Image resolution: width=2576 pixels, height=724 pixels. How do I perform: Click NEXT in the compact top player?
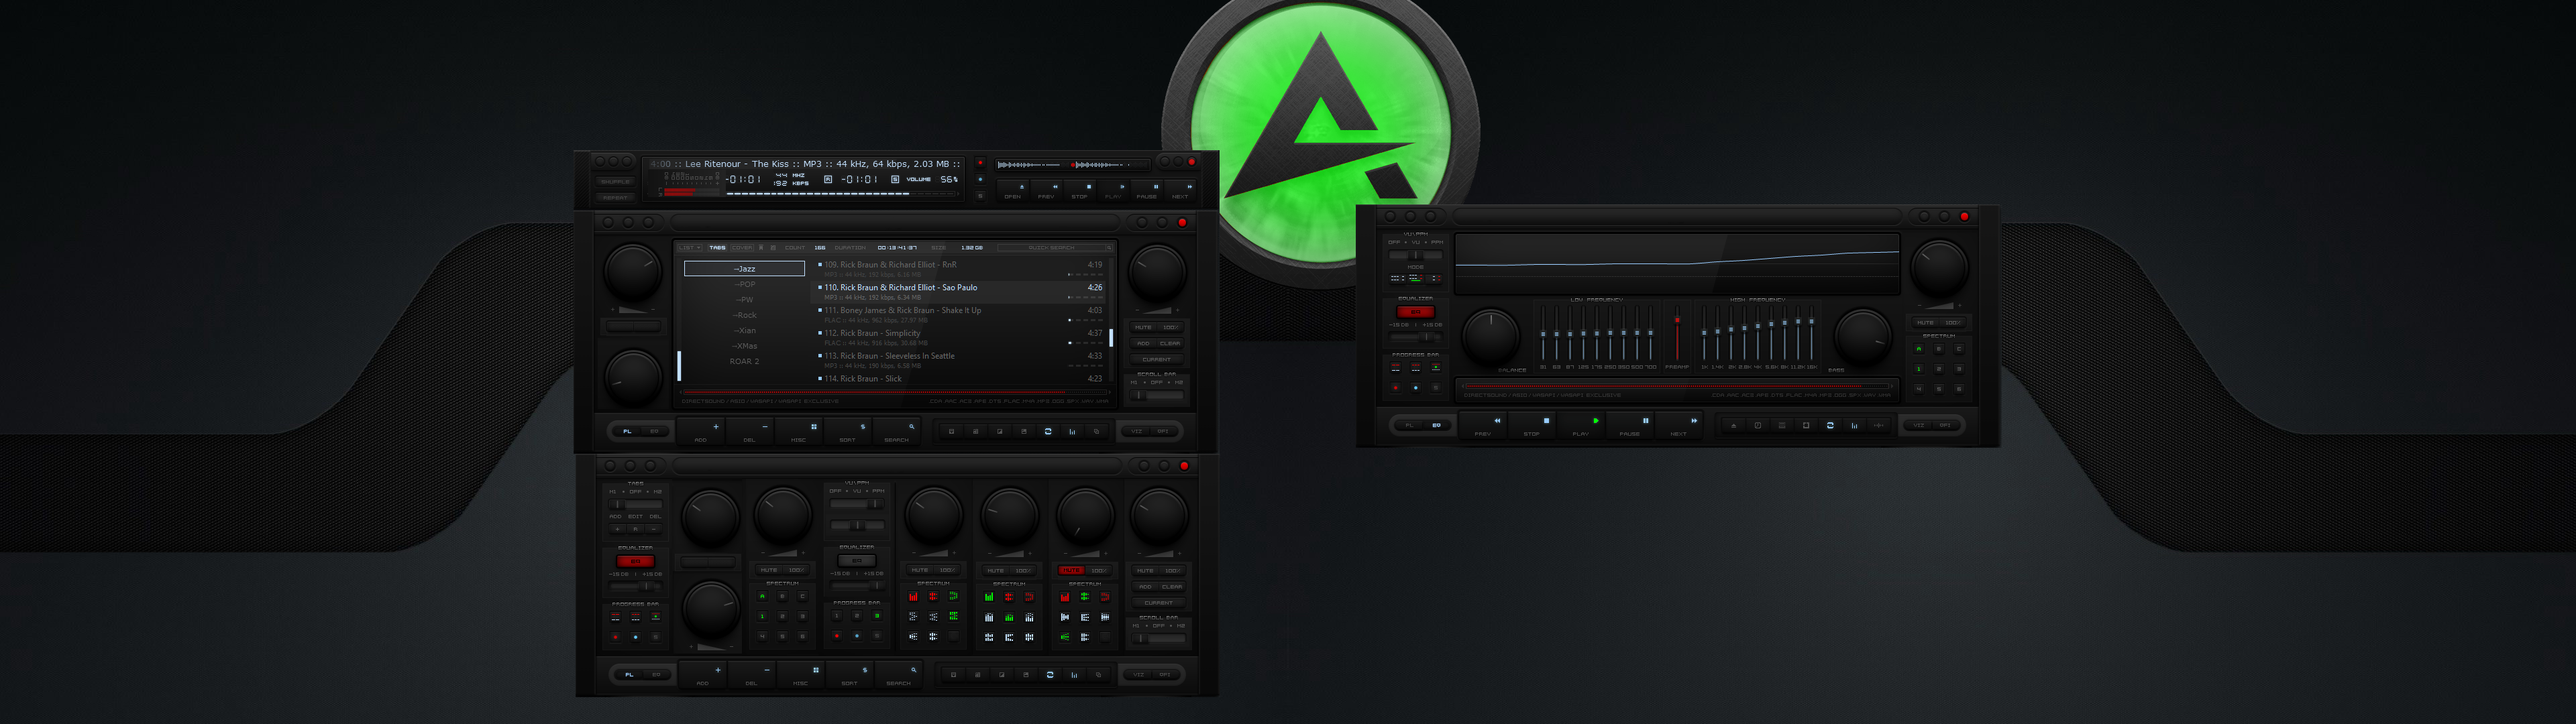(1181, 190)
